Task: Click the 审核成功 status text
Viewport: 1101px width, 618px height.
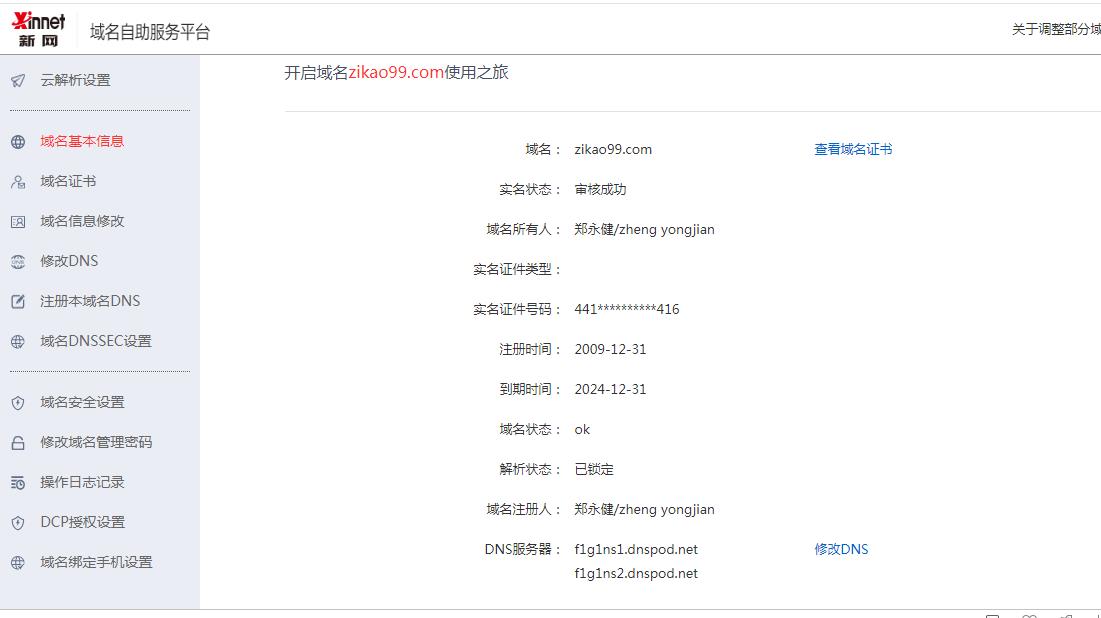Action: pos(600,189)
